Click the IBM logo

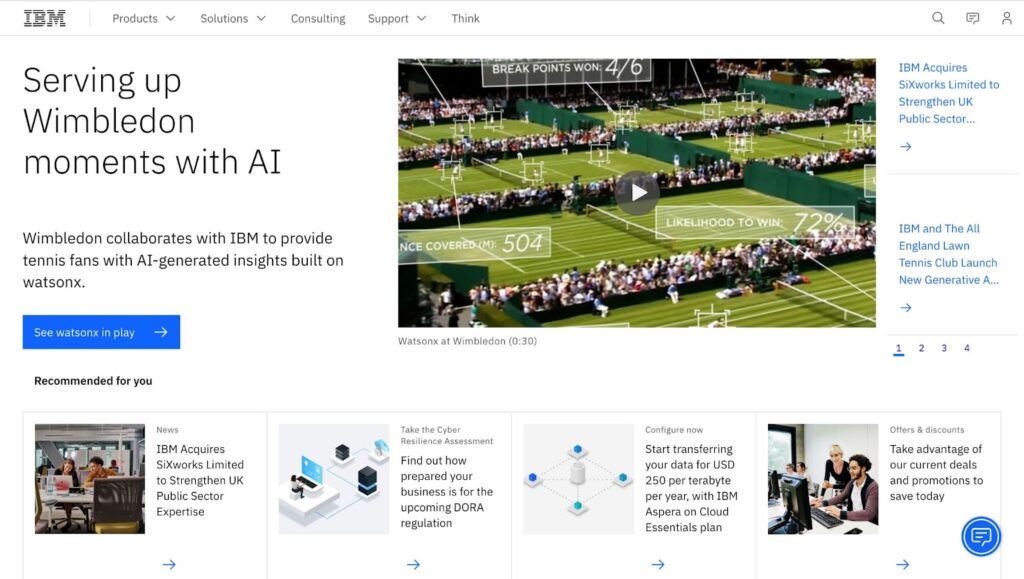pos(44,18)
